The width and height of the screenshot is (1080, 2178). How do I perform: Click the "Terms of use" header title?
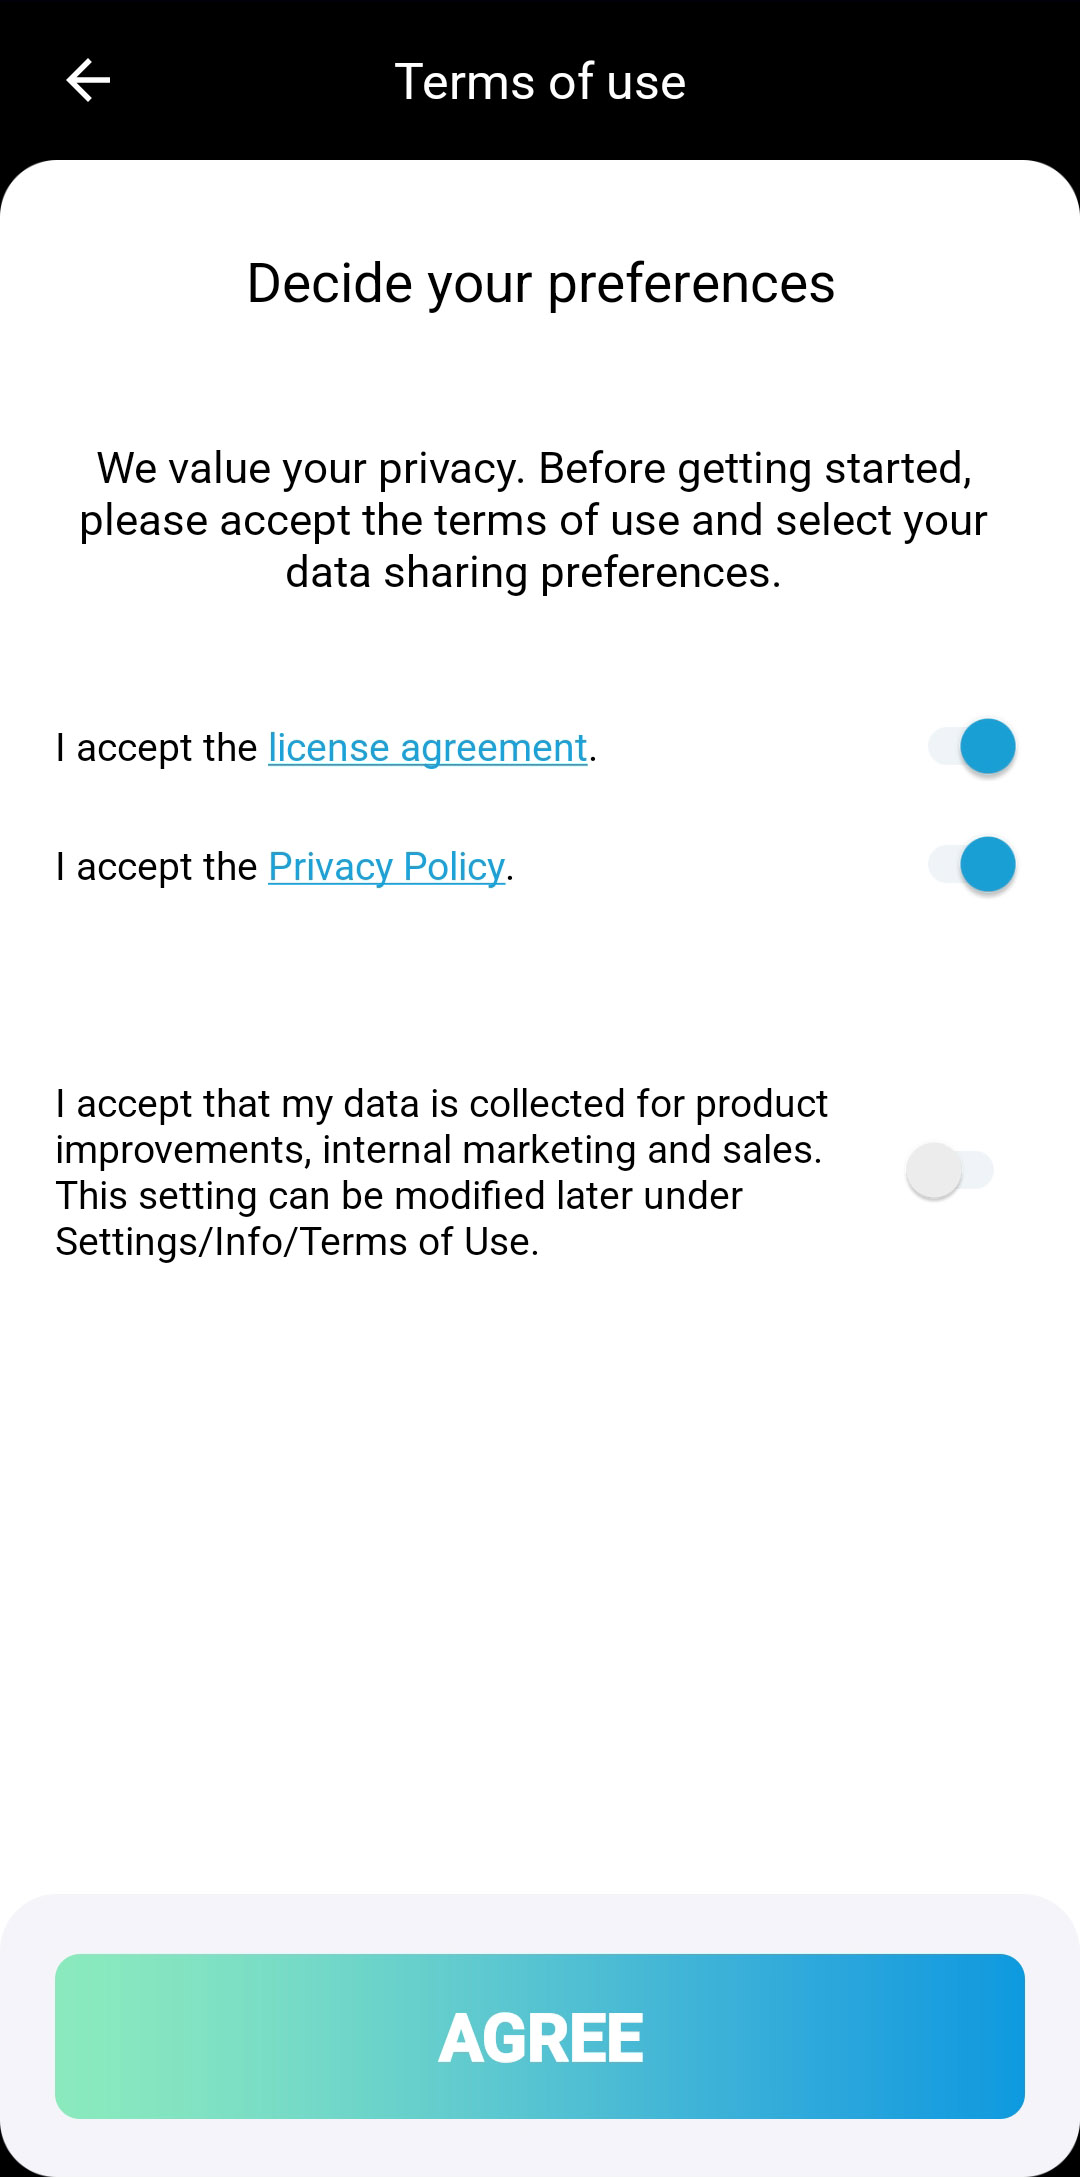pyautogui.click(x=540, y=81)
